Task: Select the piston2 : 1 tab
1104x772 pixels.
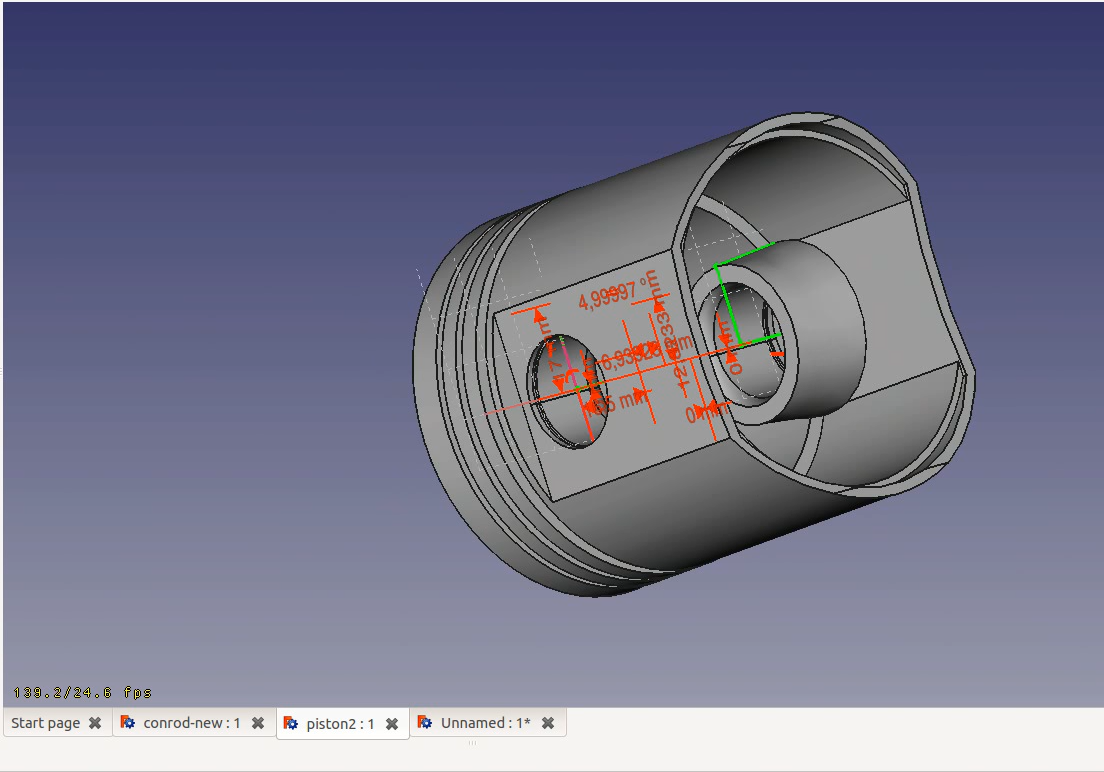Action: [x=340, y=724]
